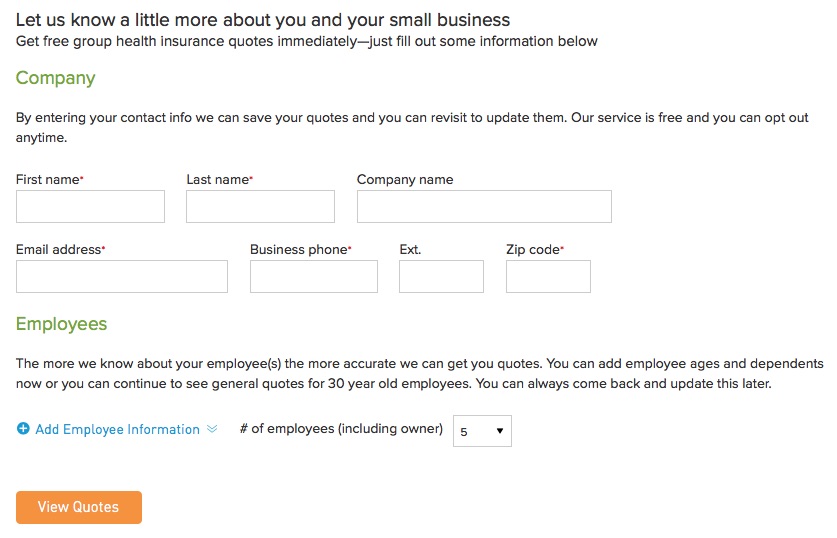Select the Ext. input field
837x538 pixels.
(441, 276)
